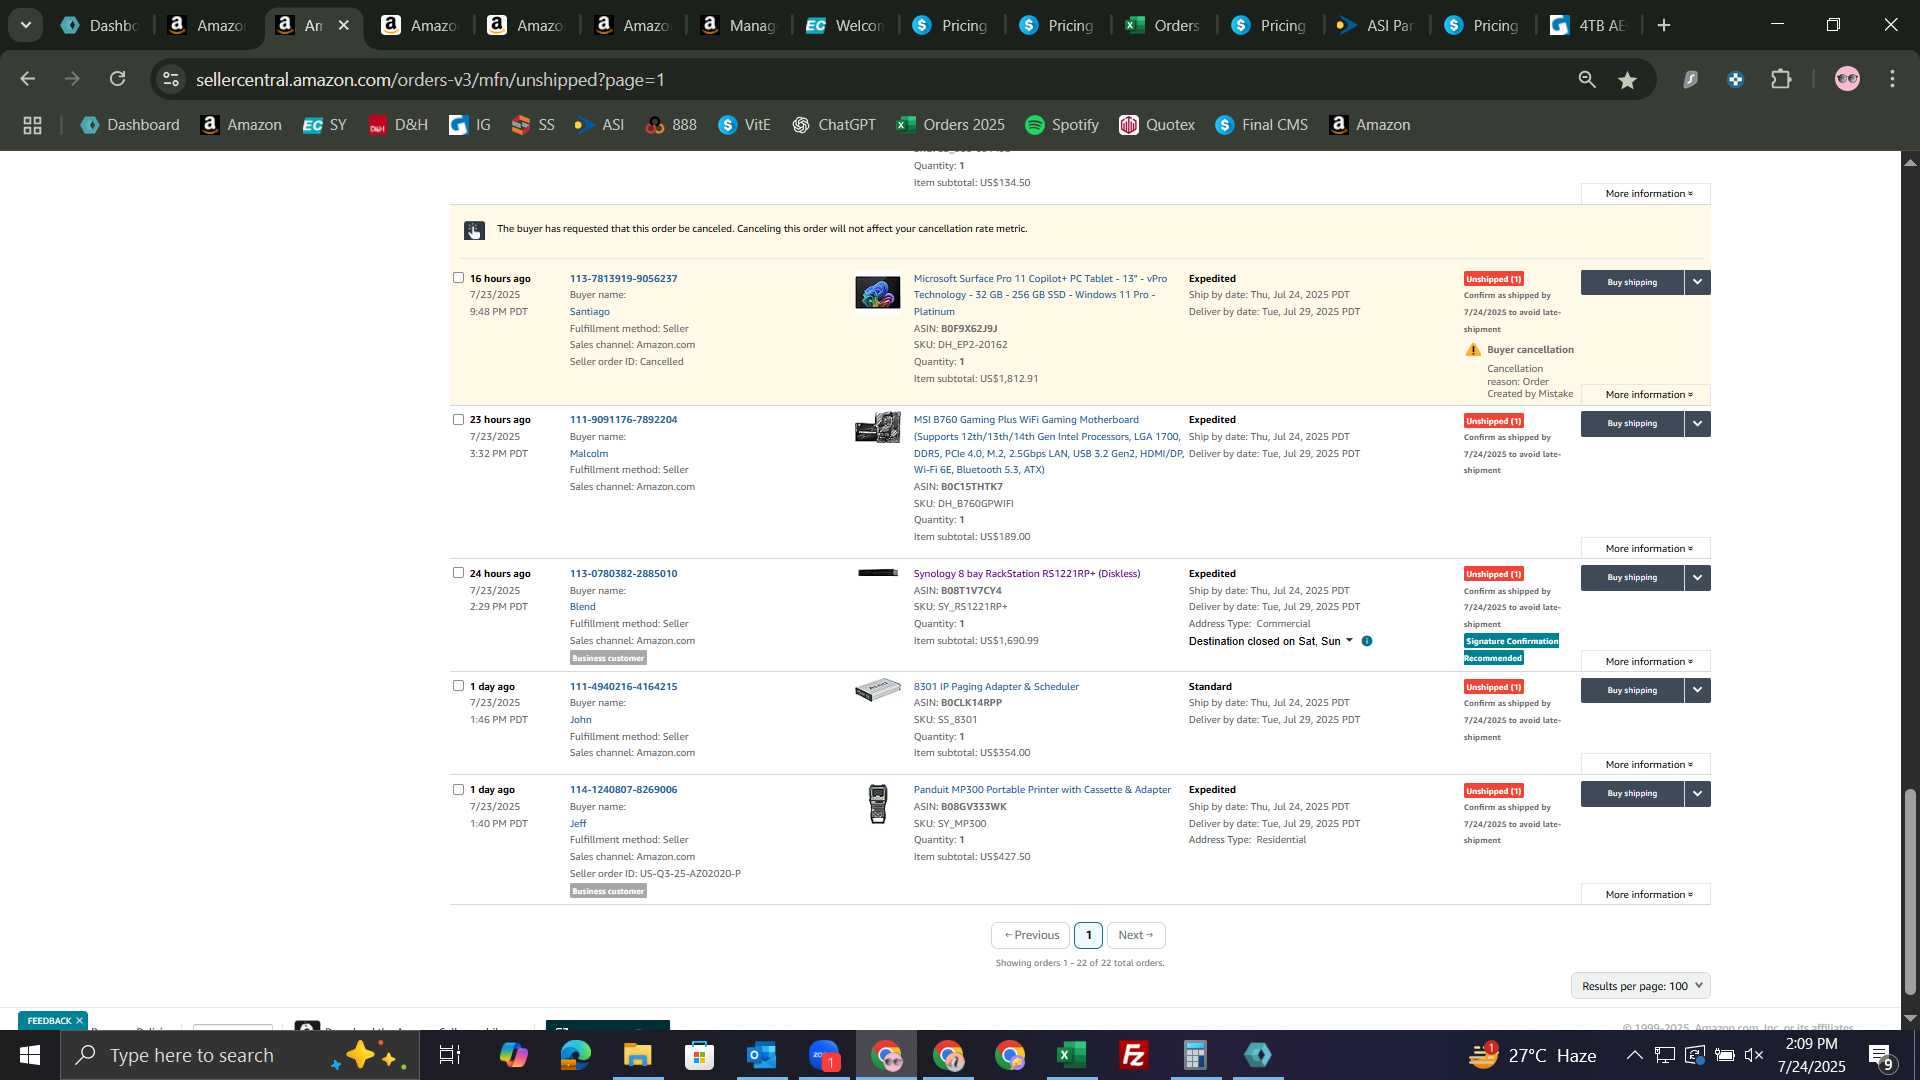
Task: Expand Buy shipping dropdown for Panduit MP300 order
Action: click(1698, 793)
